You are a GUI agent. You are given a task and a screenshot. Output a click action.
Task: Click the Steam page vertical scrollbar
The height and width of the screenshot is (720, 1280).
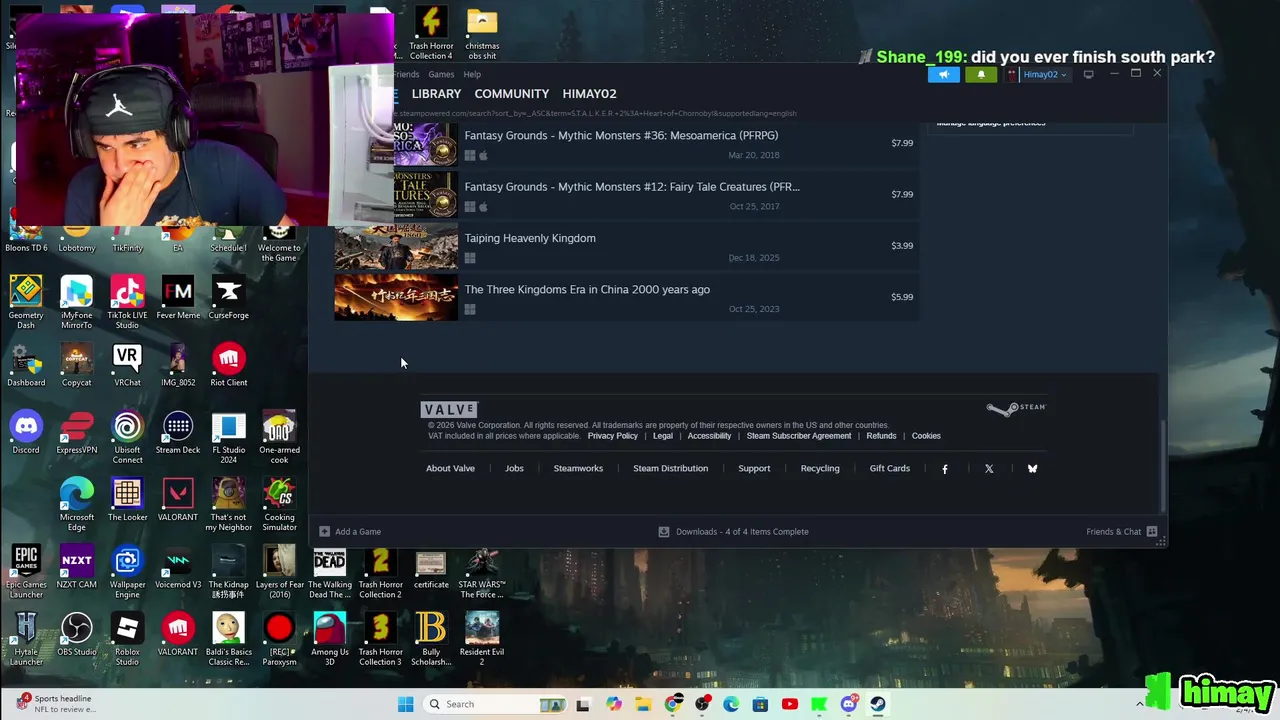click(x=1162, y=465)
